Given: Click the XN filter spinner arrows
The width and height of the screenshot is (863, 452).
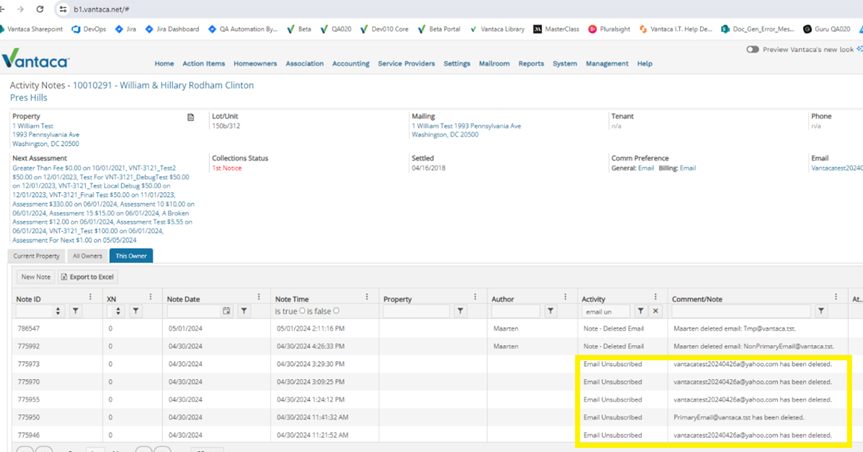Looking at the screenshot, I should pos(118,311).
